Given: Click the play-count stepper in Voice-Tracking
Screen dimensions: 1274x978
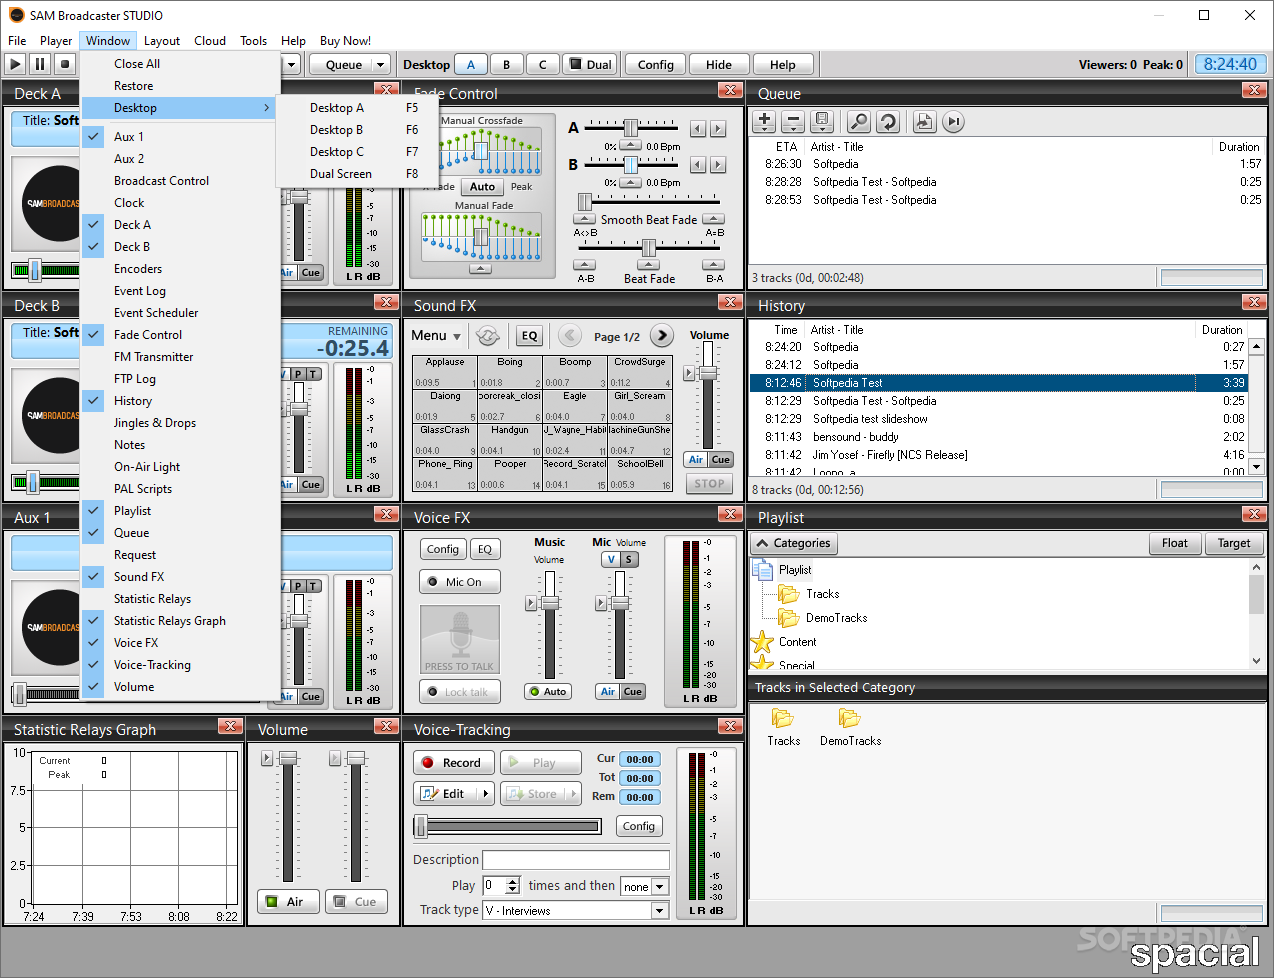Looking at the screenshot, I should (513, 886).
